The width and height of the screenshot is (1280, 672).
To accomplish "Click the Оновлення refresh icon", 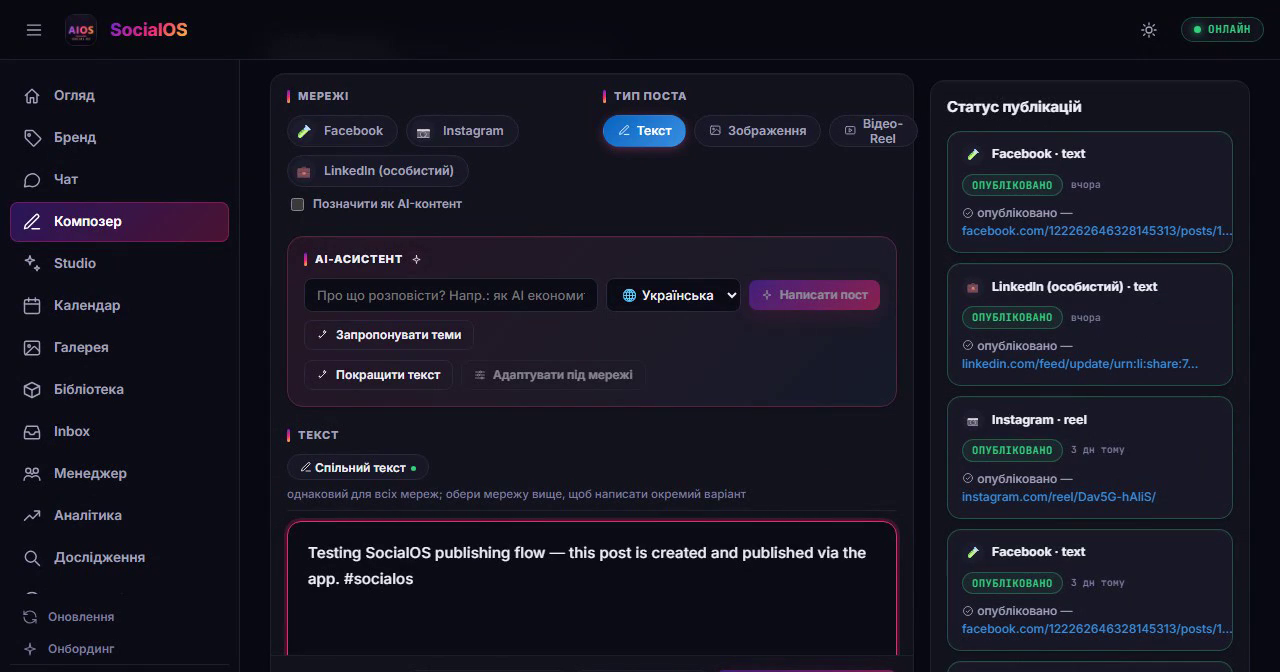I will (x=30, y=617).
